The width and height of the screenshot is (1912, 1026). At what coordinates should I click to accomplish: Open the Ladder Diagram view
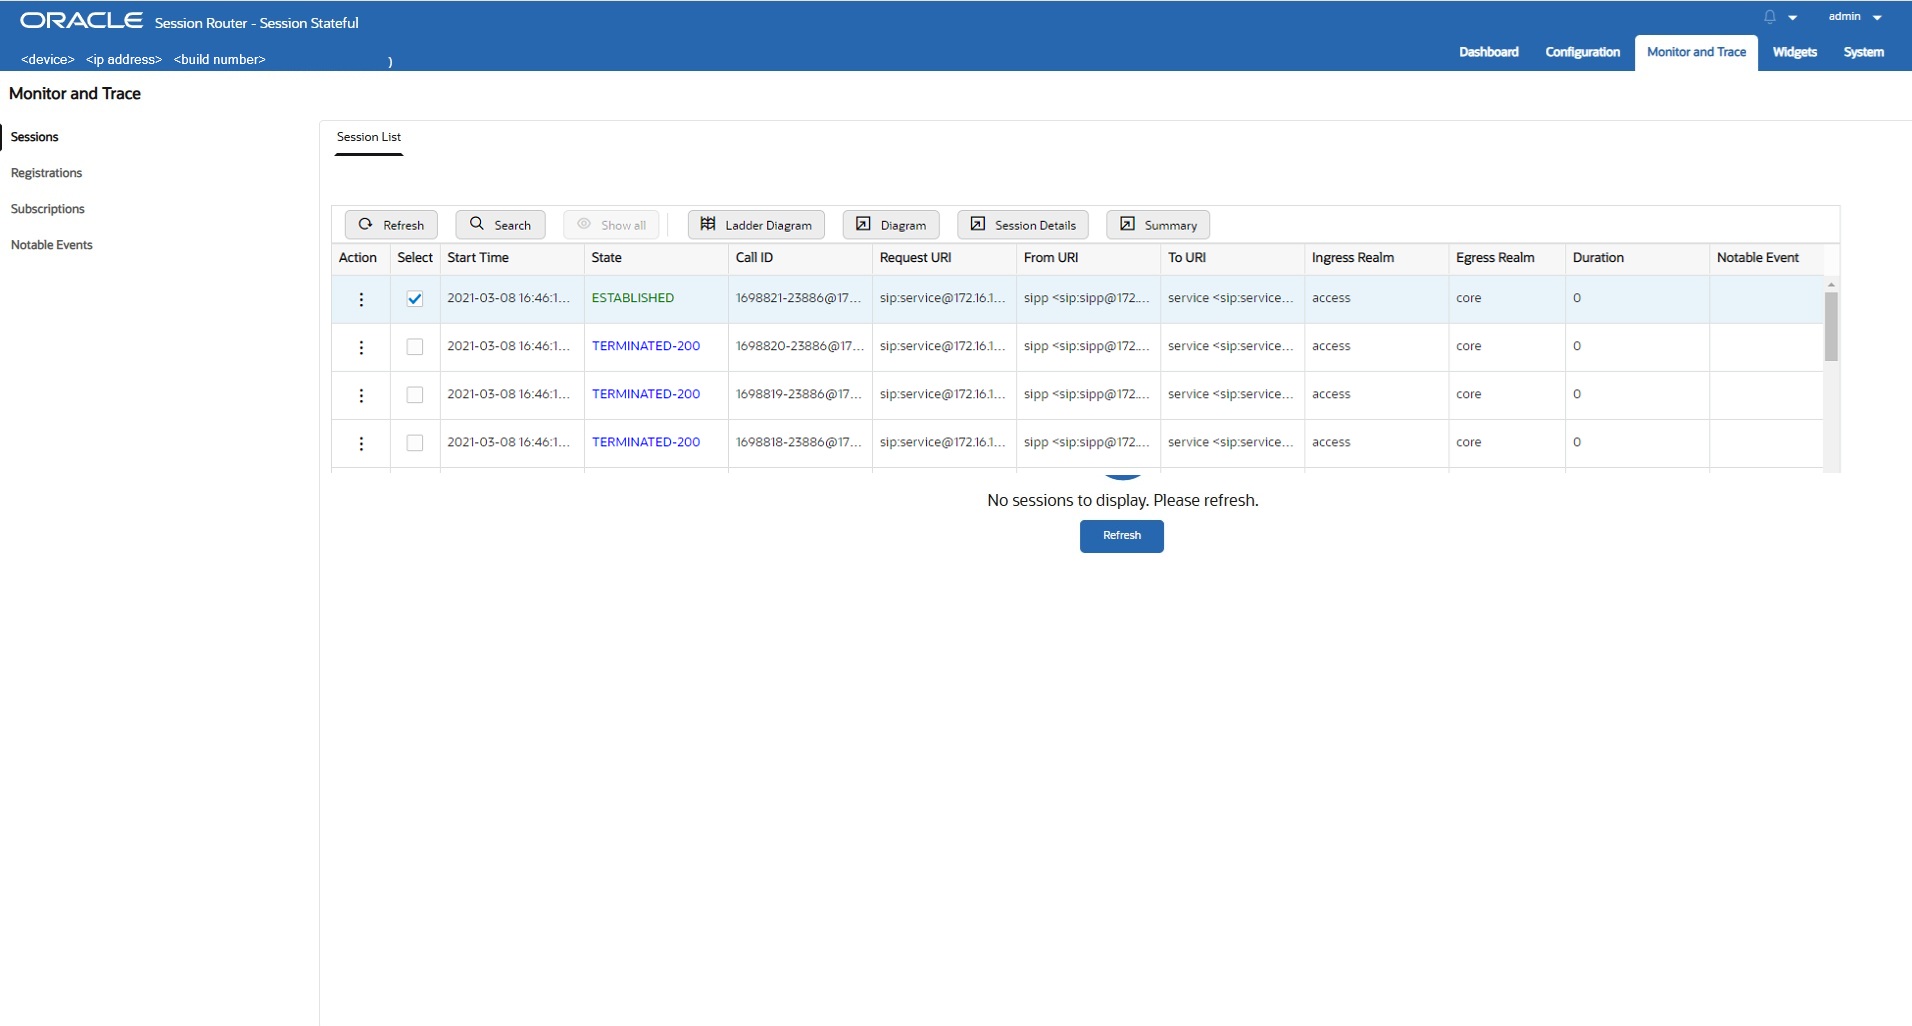756,225
